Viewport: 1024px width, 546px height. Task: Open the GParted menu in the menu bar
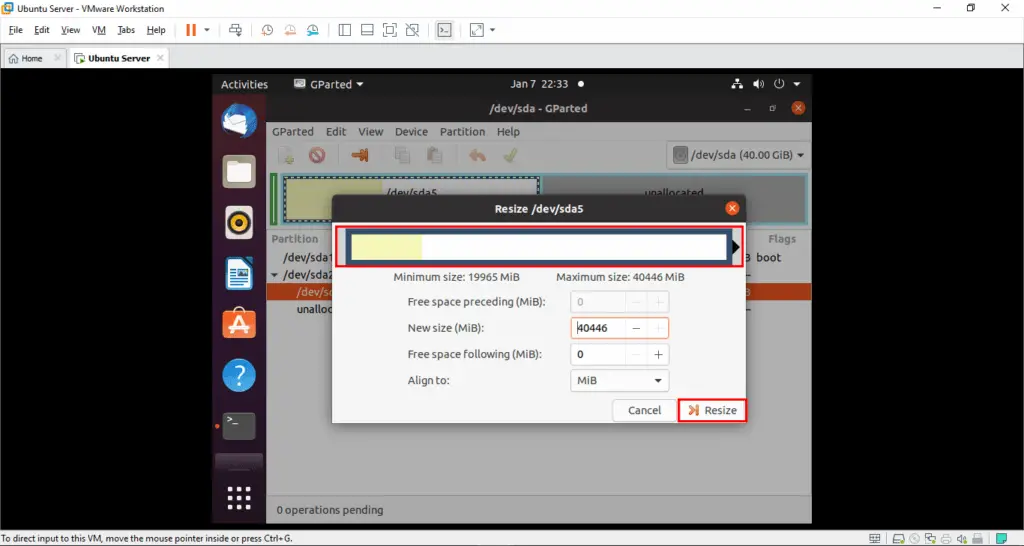(293, 131)
